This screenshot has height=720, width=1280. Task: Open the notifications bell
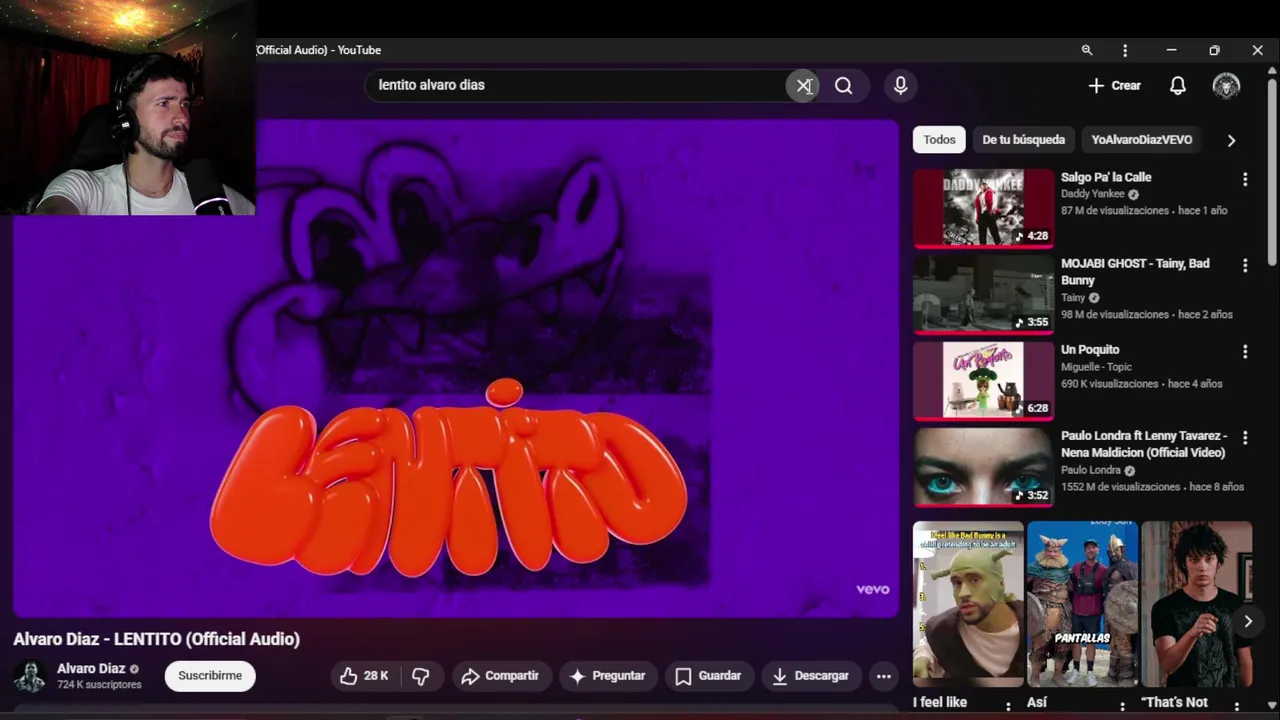1178,86
